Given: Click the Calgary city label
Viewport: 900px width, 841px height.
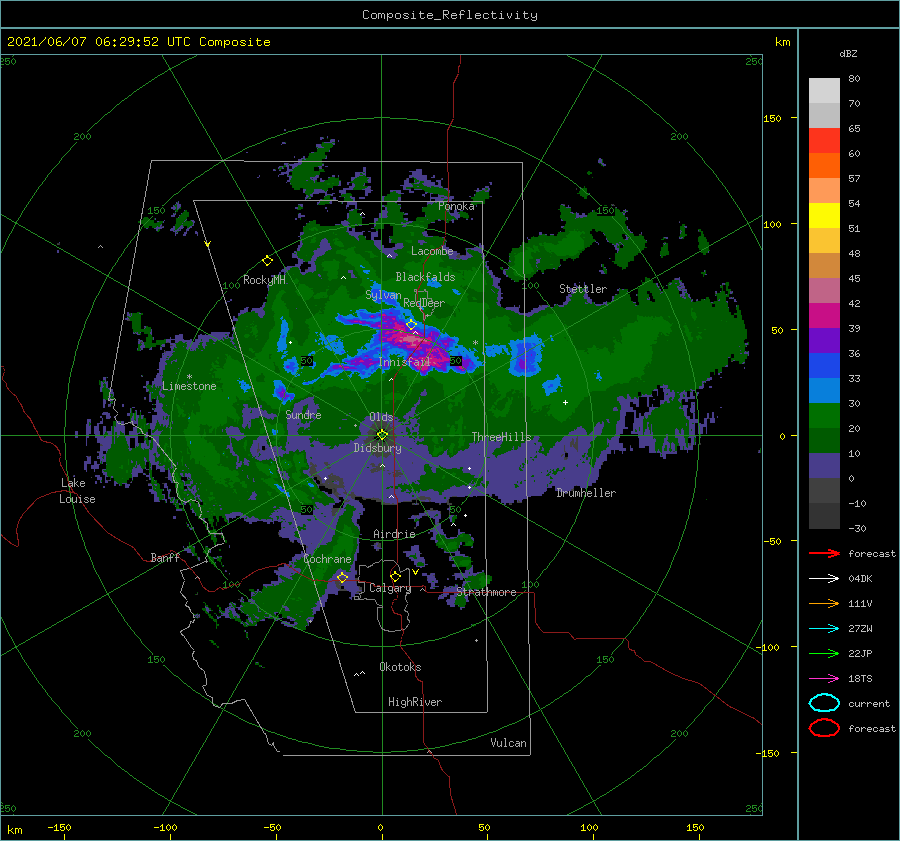Looking at the screenshot, I should point(390,588).
